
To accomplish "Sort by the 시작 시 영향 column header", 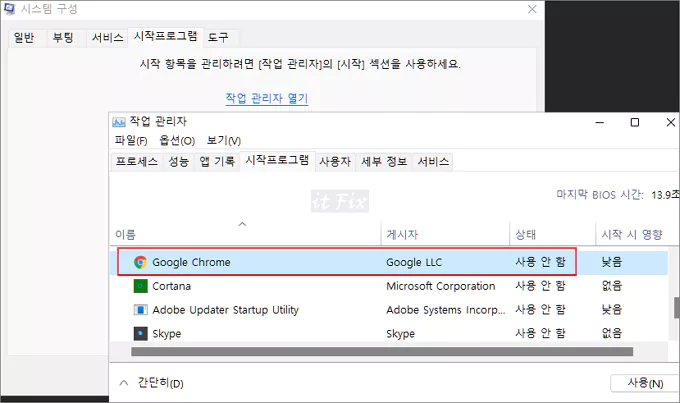I will point(631,235).
